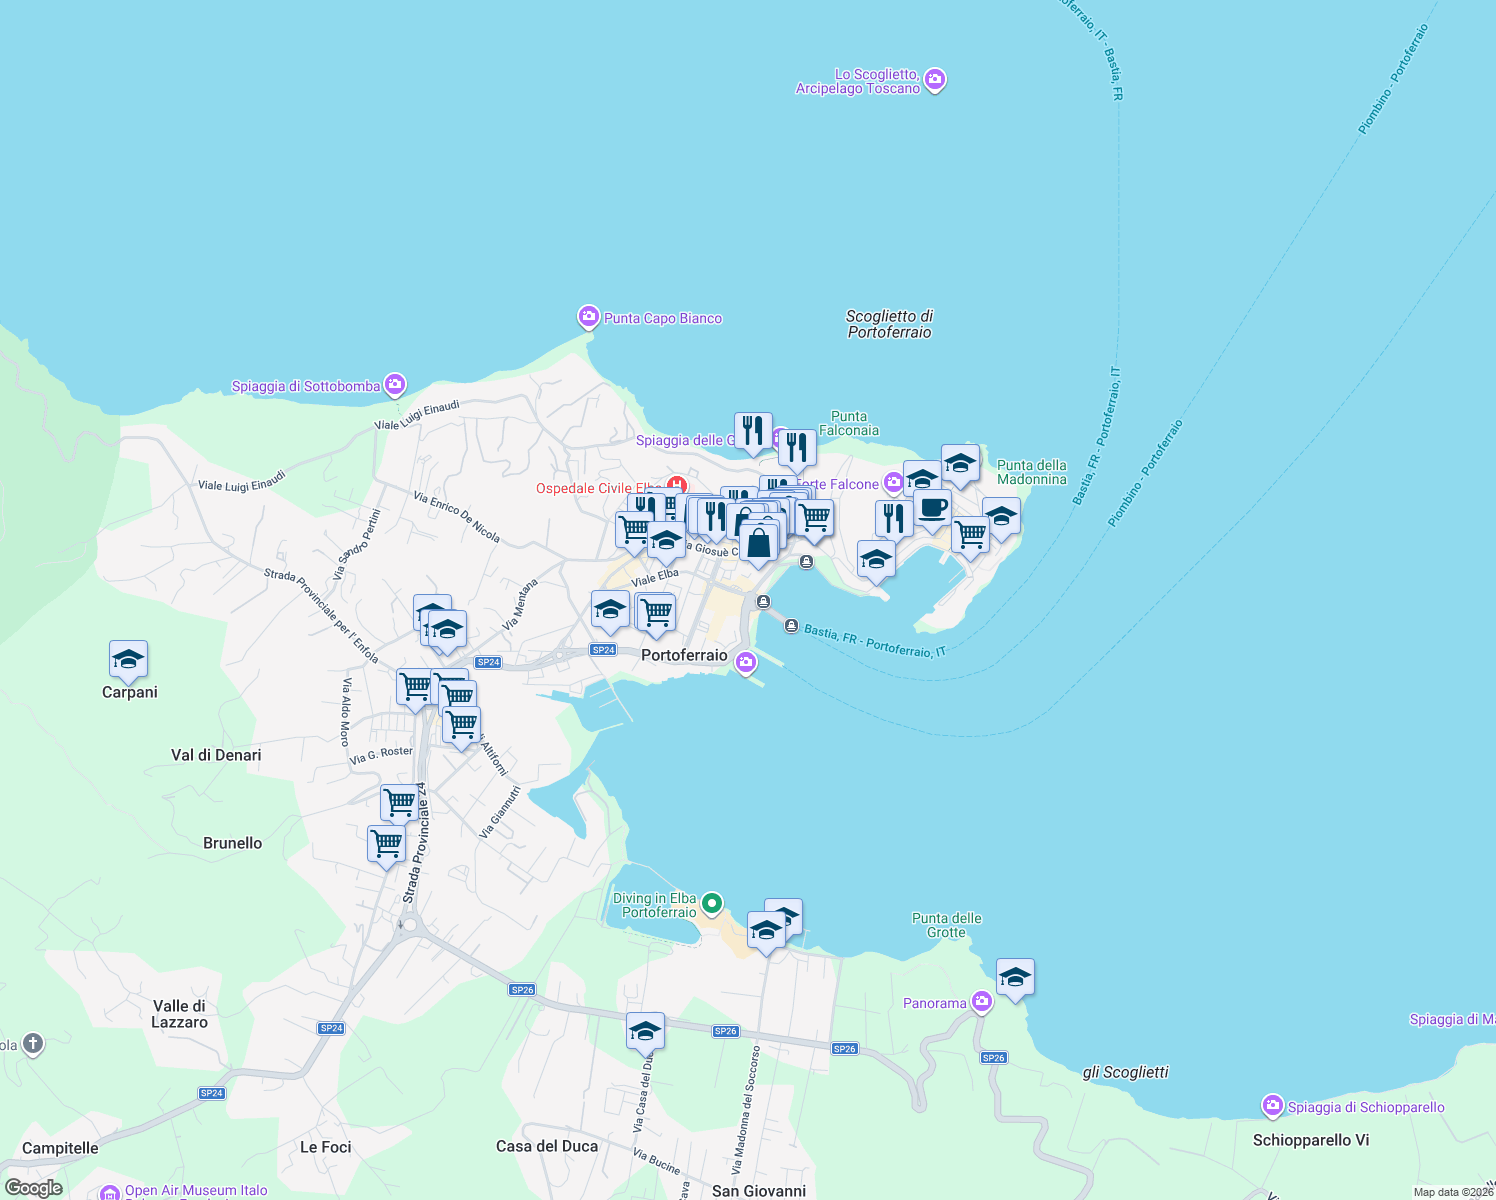Click the coffee cup café pin near the harbor
This screenshot has height=1200, width=1496.
(931, 508)
